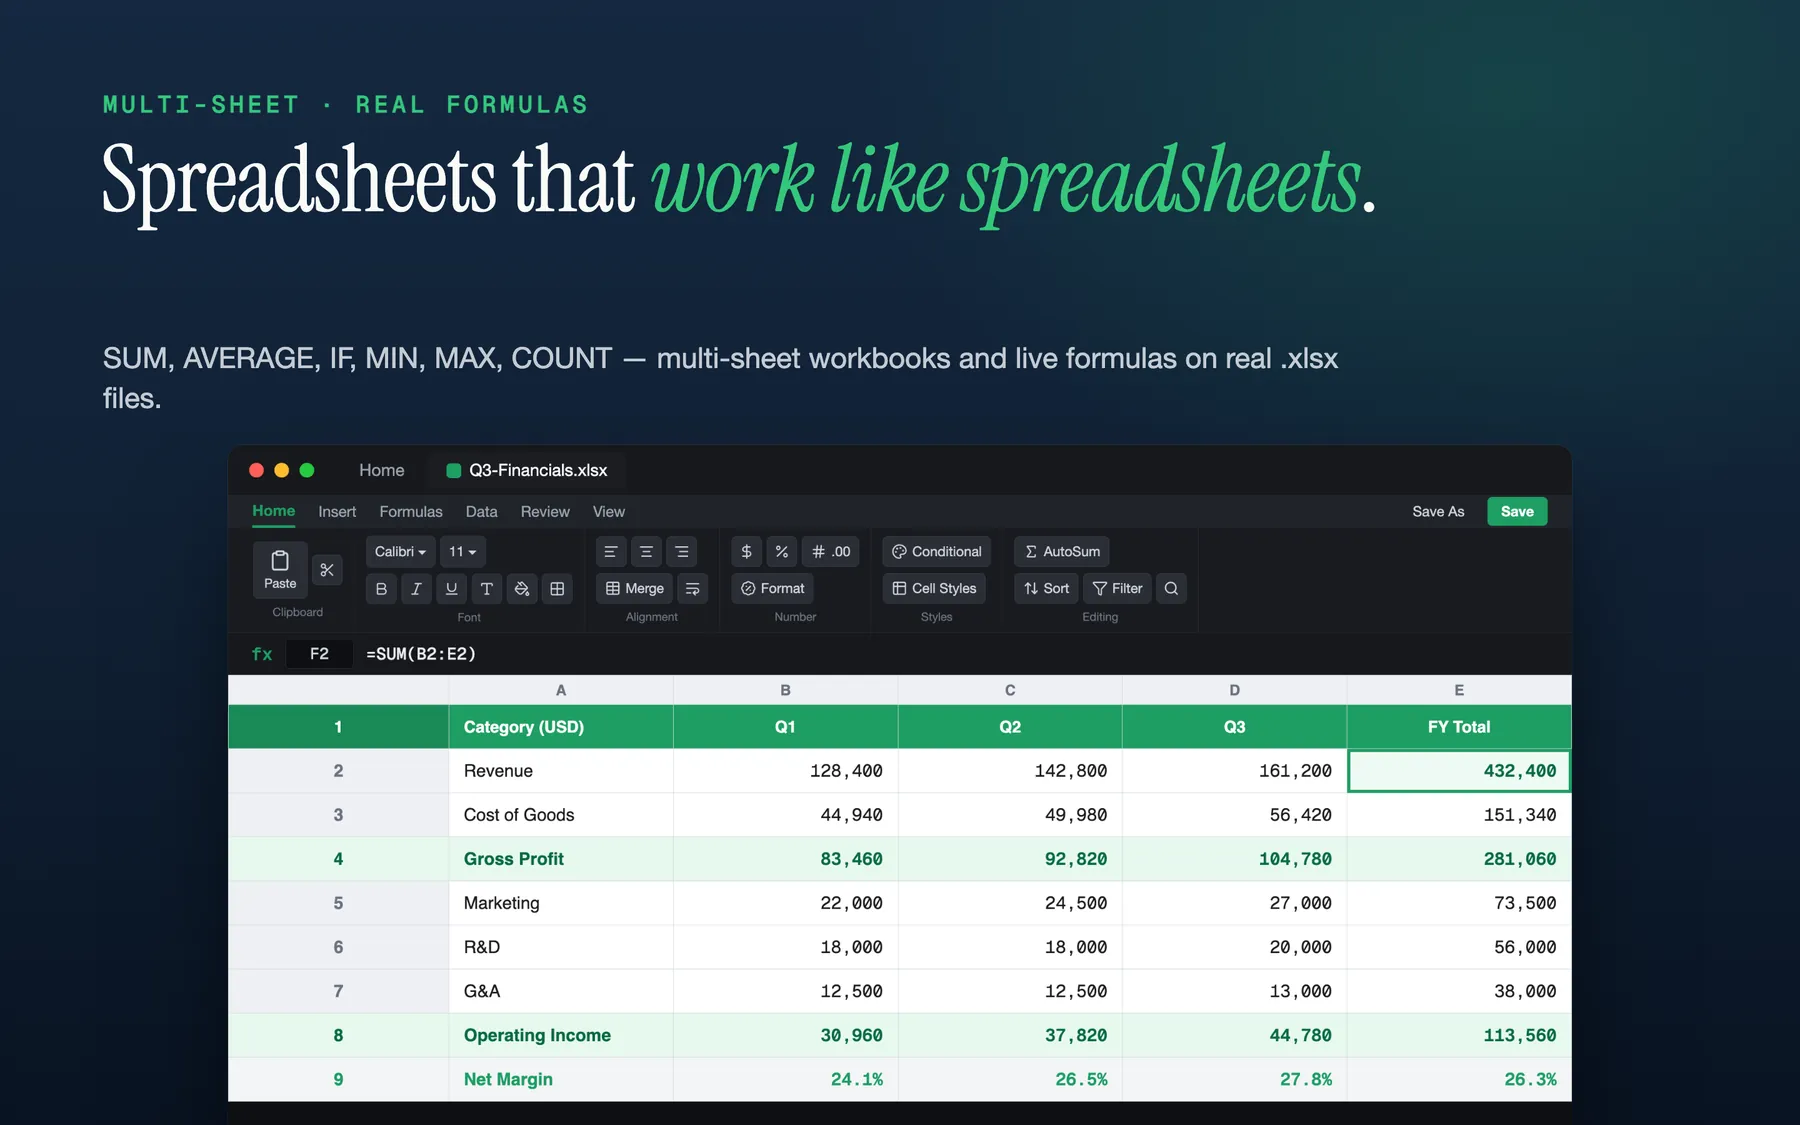Click the F2 cell name box
This screenshot has height=1125, width=1800.
point(319,654)
